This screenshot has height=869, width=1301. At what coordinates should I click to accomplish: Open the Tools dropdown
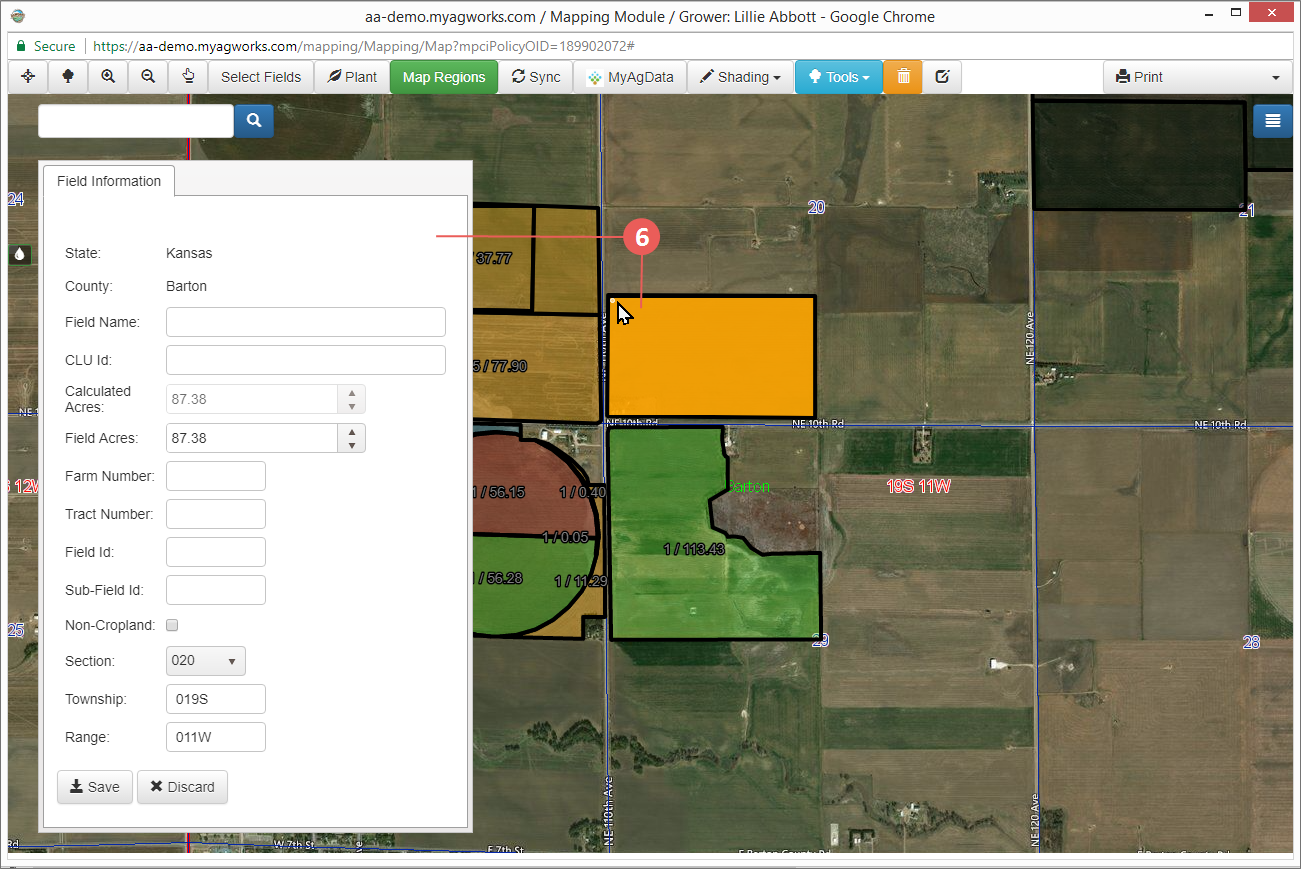[839, 77]
